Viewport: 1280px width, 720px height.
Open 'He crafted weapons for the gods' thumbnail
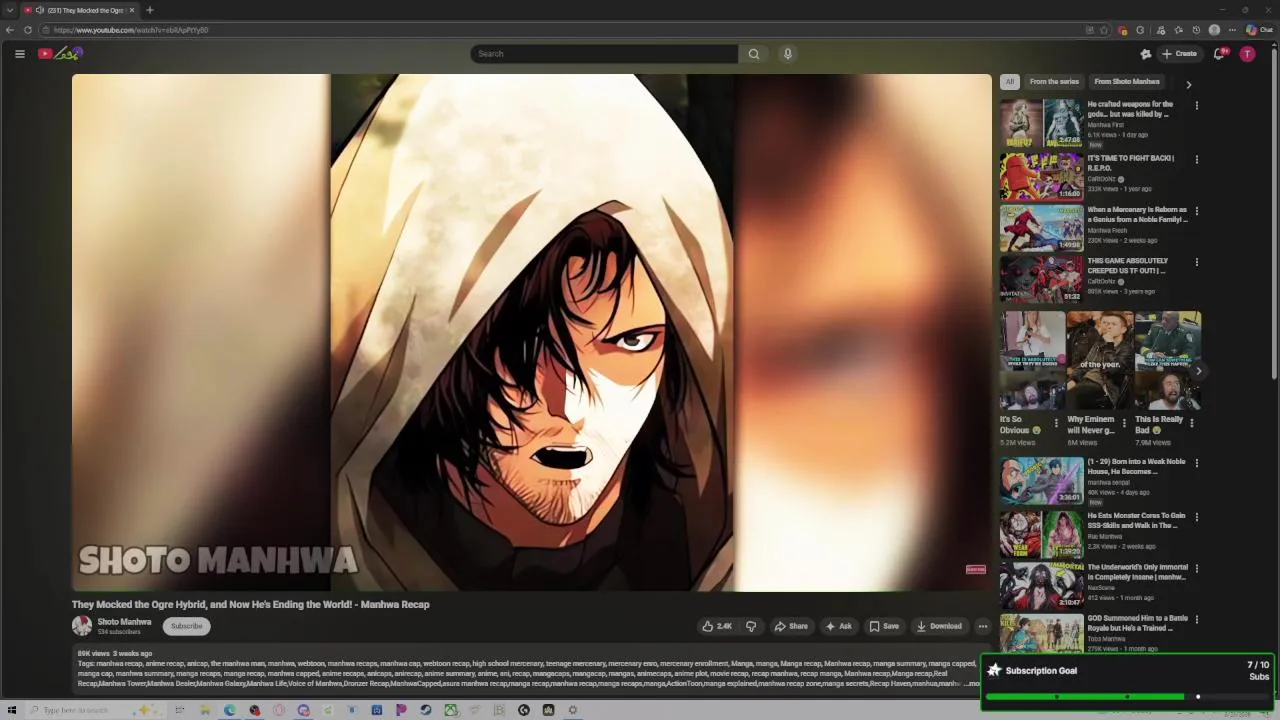1041,122
